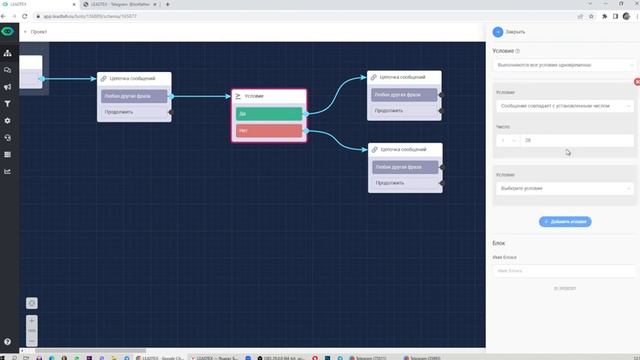The image size is (640, 360).
Task: Reload the page in browser toolbar
Action: (x=24, y=16)
